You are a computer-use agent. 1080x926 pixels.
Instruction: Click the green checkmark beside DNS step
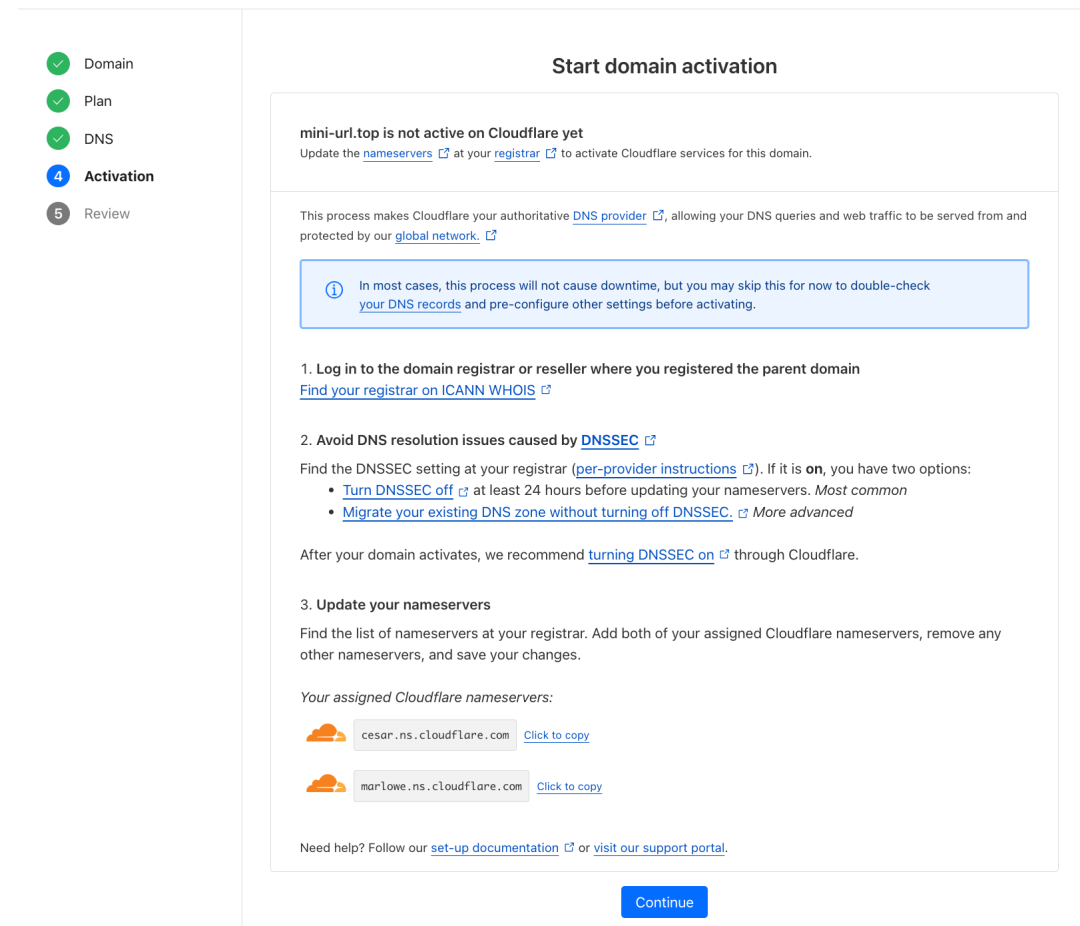click(x=59, y=138)
